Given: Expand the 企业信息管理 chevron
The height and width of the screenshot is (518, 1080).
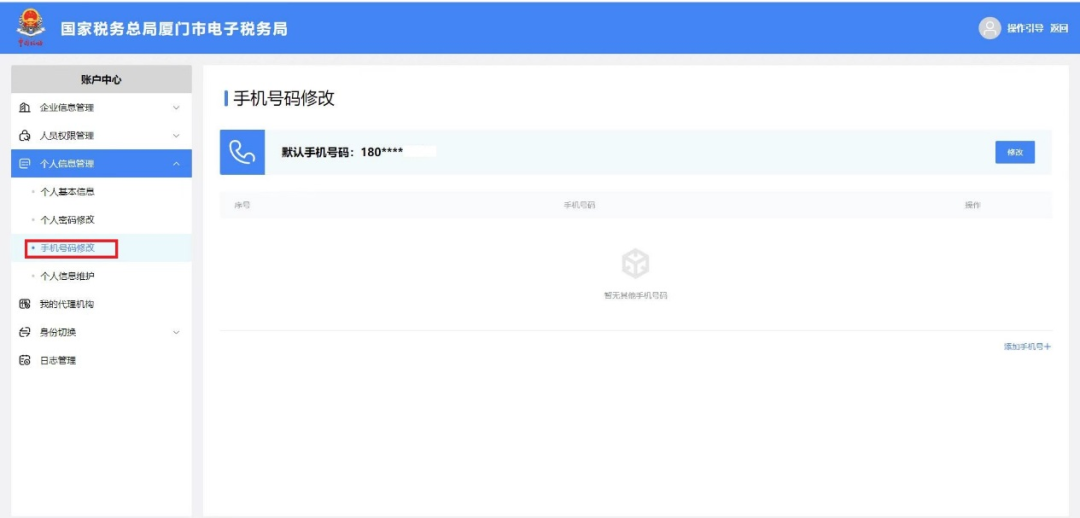Looking at the screenshot, I should pos(176,108).
